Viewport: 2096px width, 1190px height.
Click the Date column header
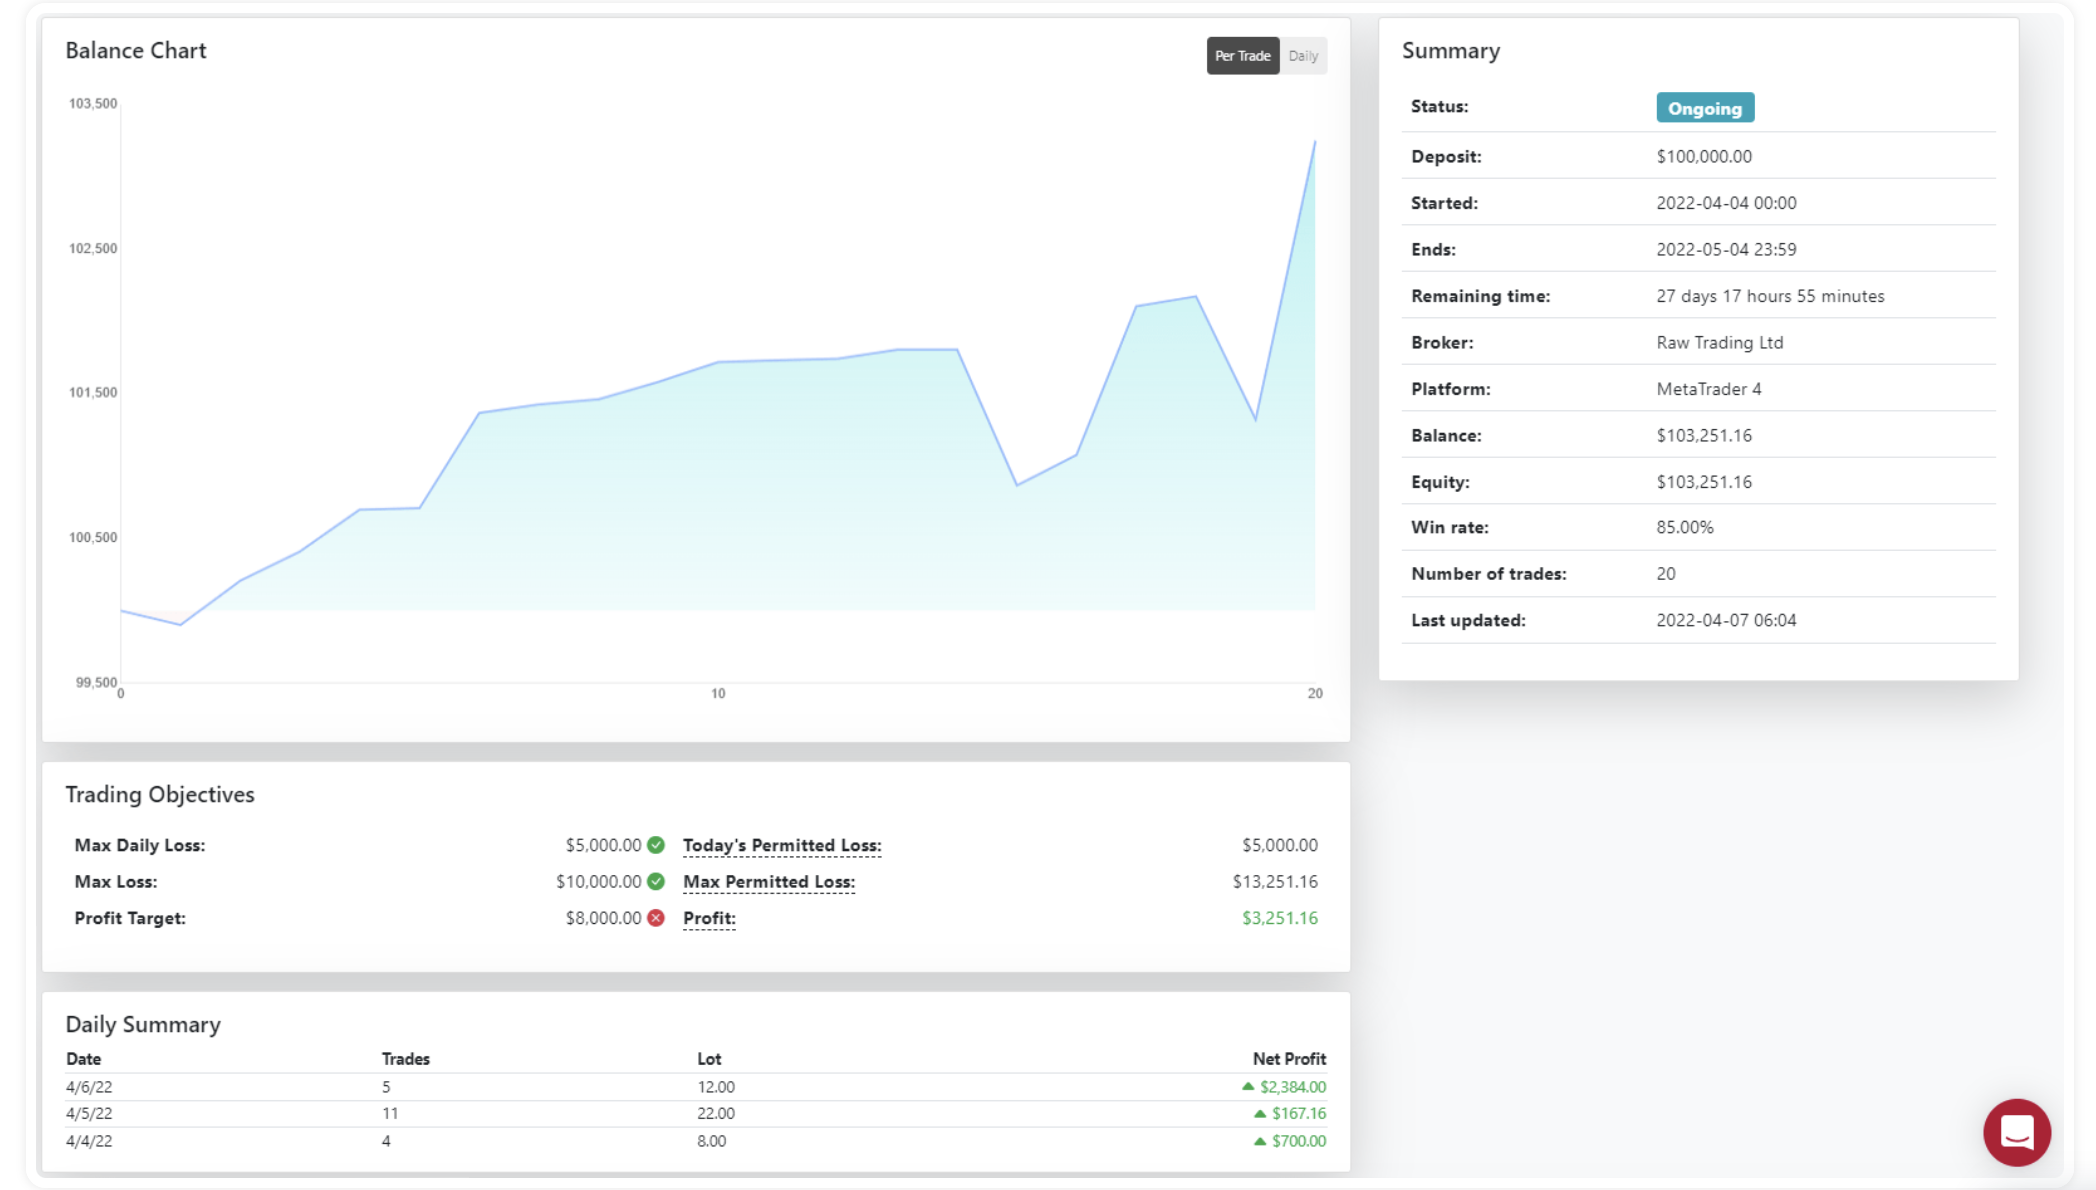click(x=84, y=1059)
